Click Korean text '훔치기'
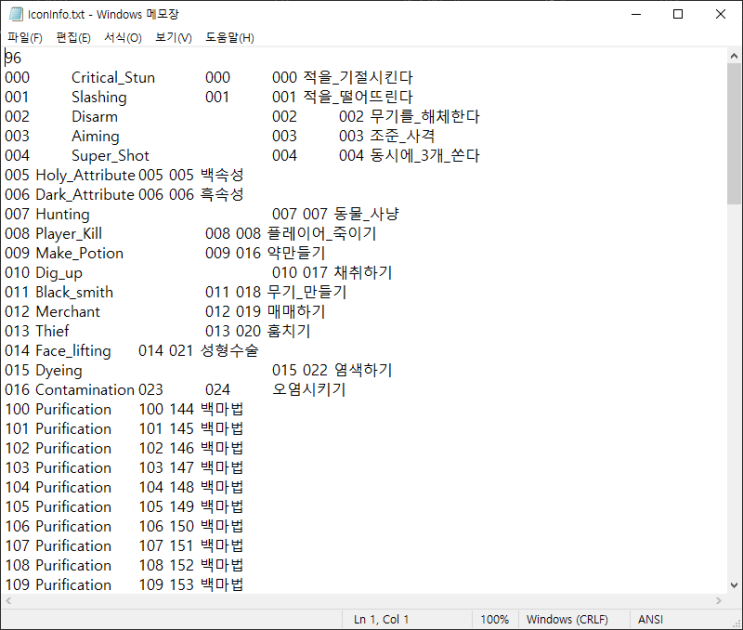743x630 pixels. (289, 331)
